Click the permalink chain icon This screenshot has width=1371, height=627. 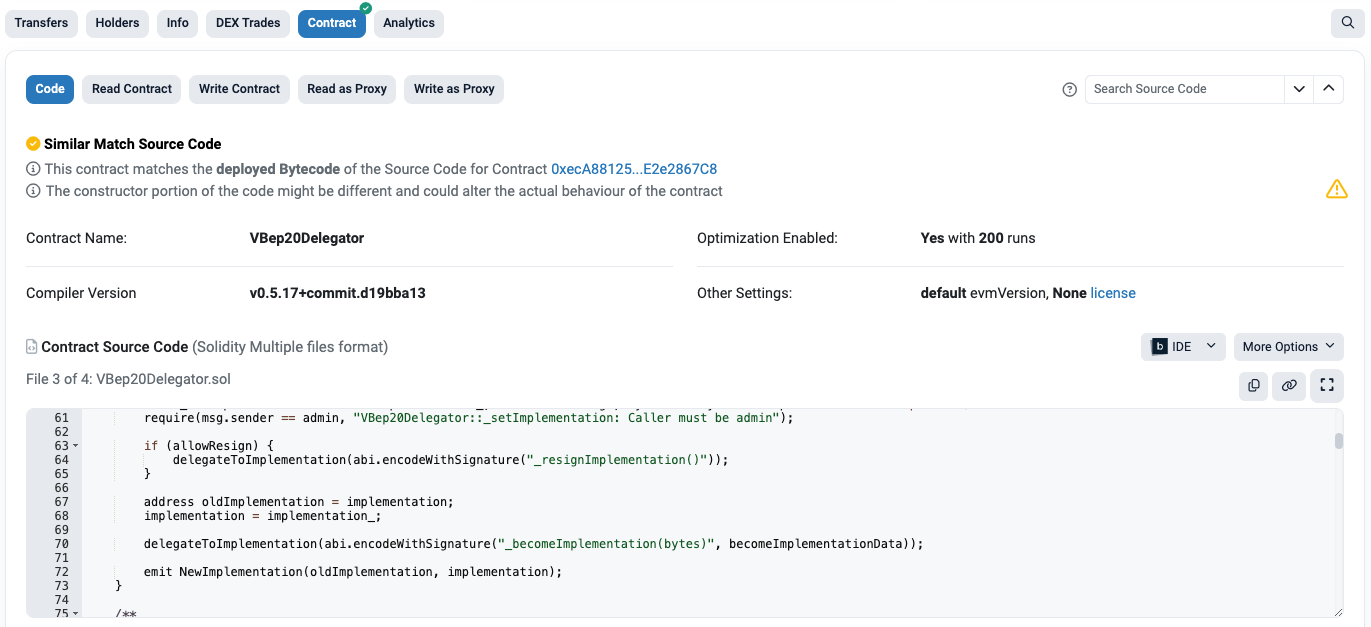(x=1290, y=385)
